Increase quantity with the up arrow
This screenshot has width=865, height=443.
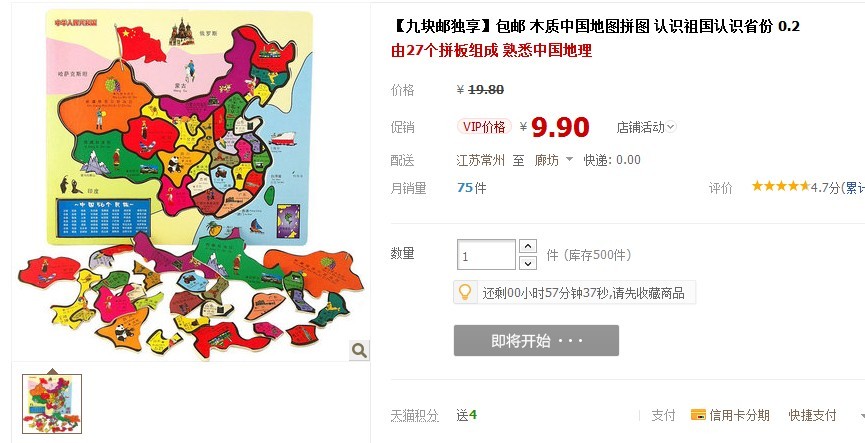[x=528, y=246]
